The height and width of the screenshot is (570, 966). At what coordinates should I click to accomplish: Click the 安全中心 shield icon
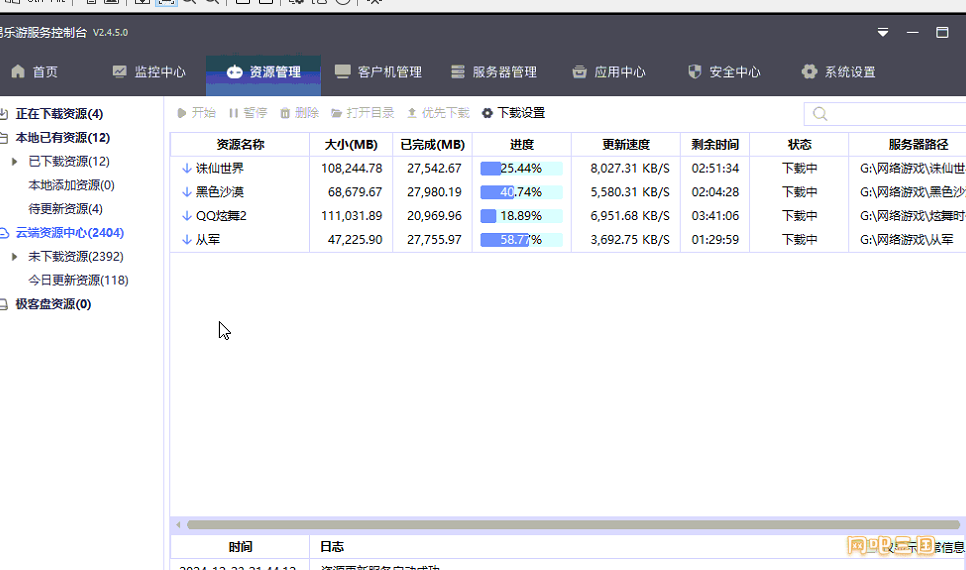coord(694,71)
